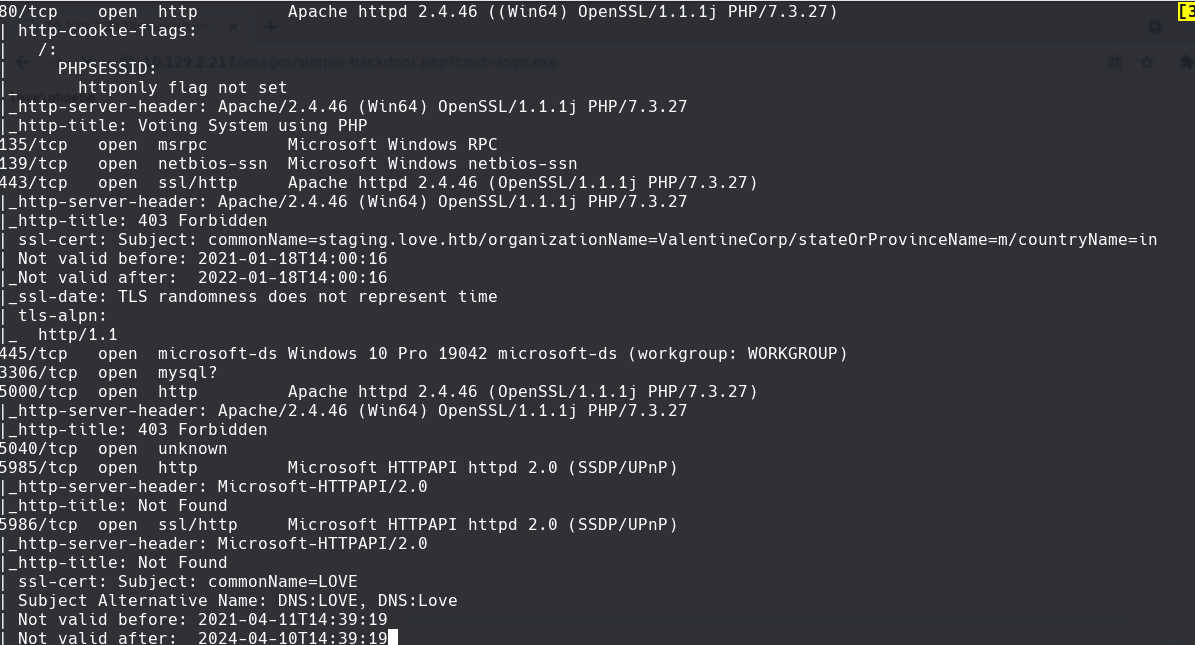Open a new tab with the plus icon
Image resolution: width=1195 pixels, height=645 pixels.
(x=269, y=26)
